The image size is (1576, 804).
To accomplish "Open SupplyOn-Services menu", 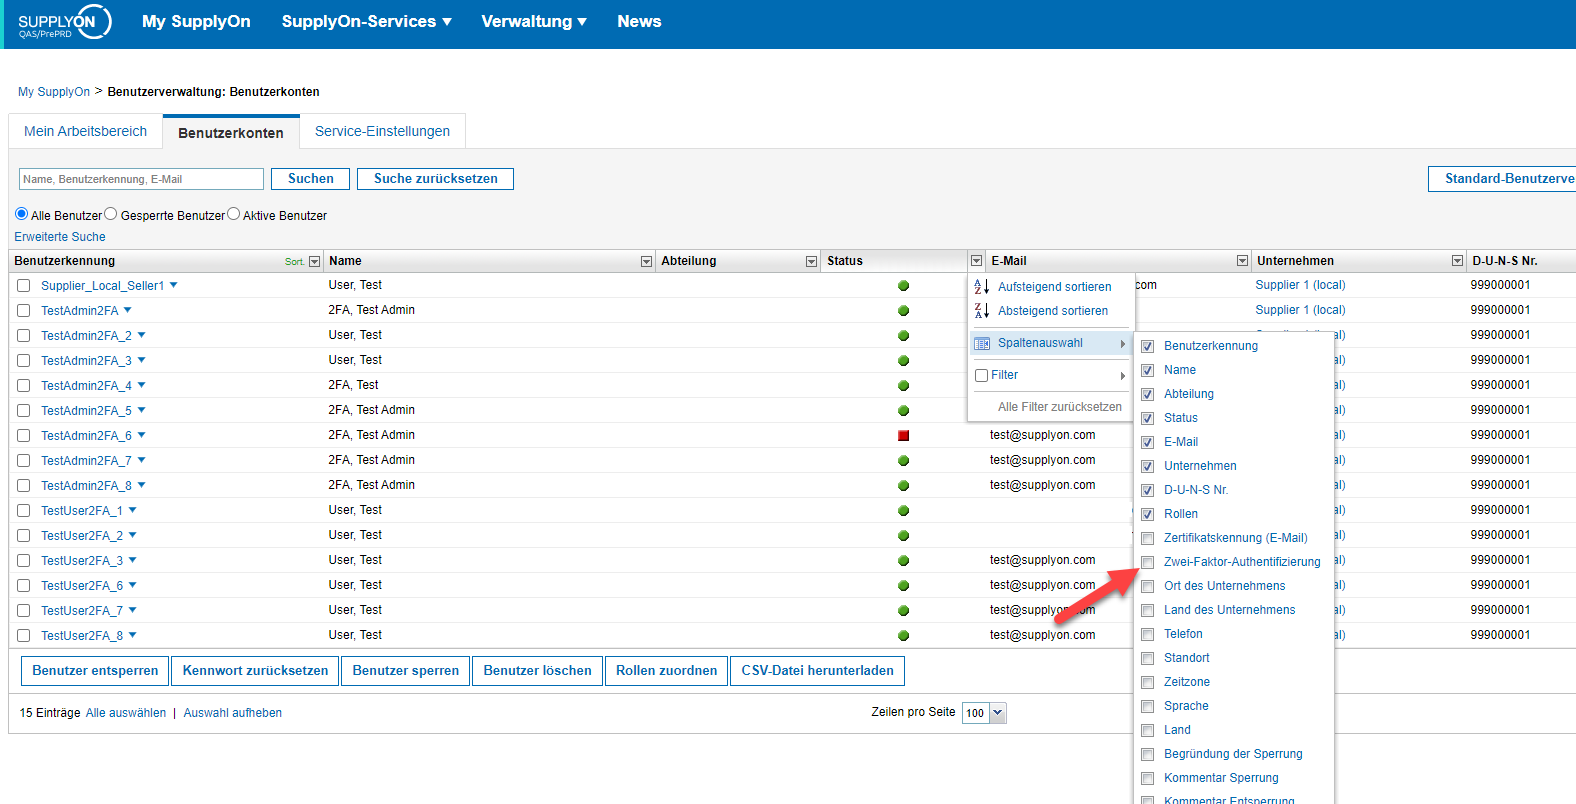I will click(x=366, y=21).
